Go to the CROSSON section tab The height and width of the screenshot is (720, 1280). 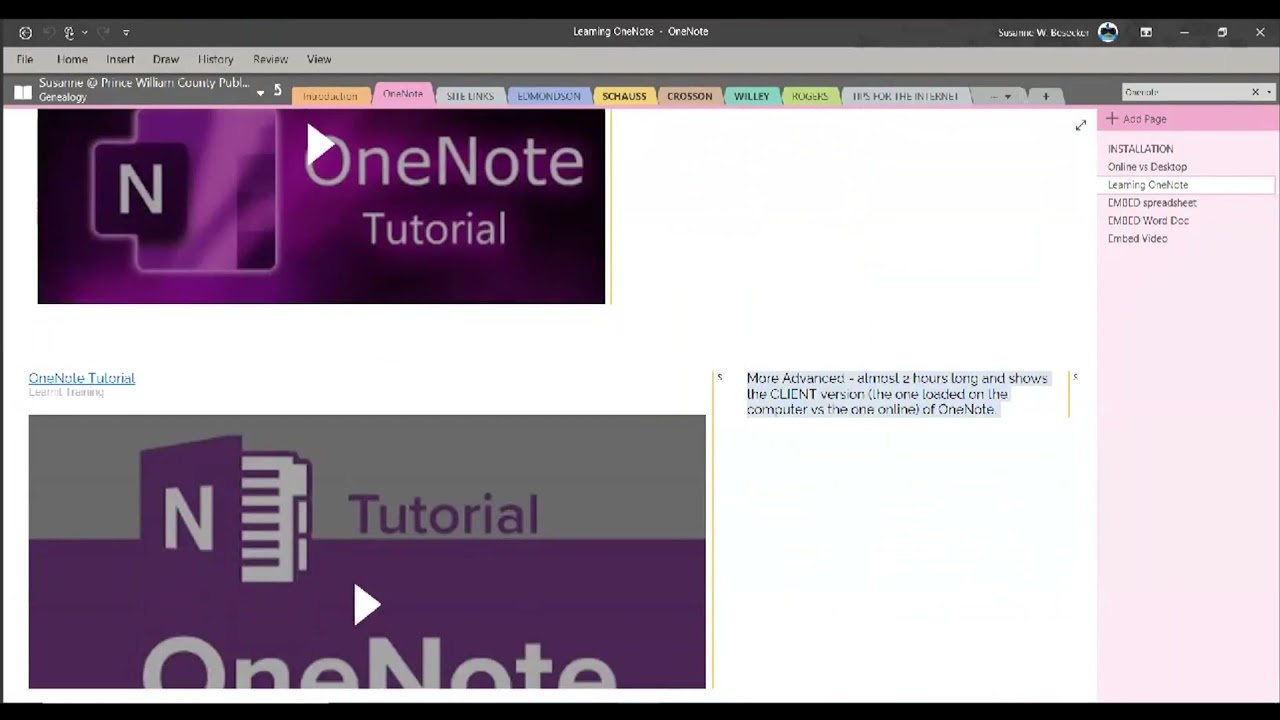pos(690,96)
